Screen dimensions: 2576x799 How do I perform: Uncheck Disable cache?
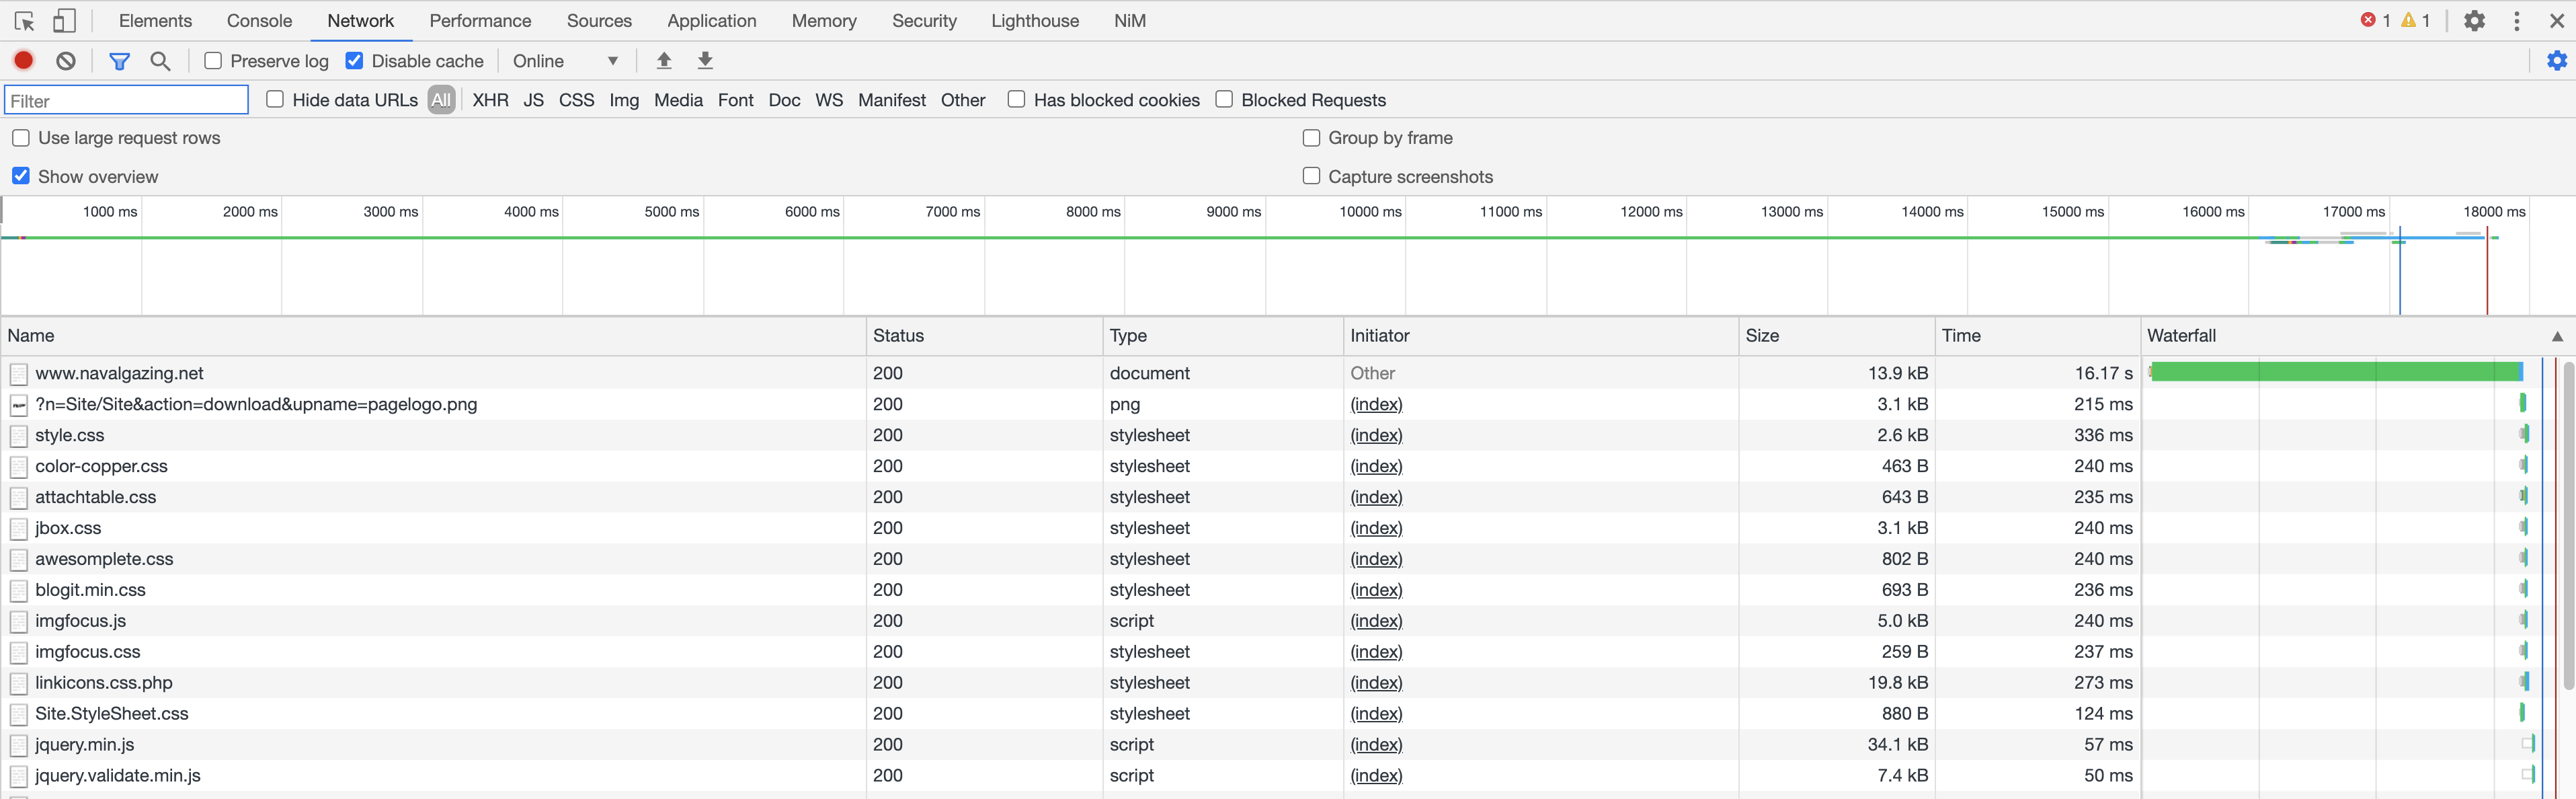(354, 61)
